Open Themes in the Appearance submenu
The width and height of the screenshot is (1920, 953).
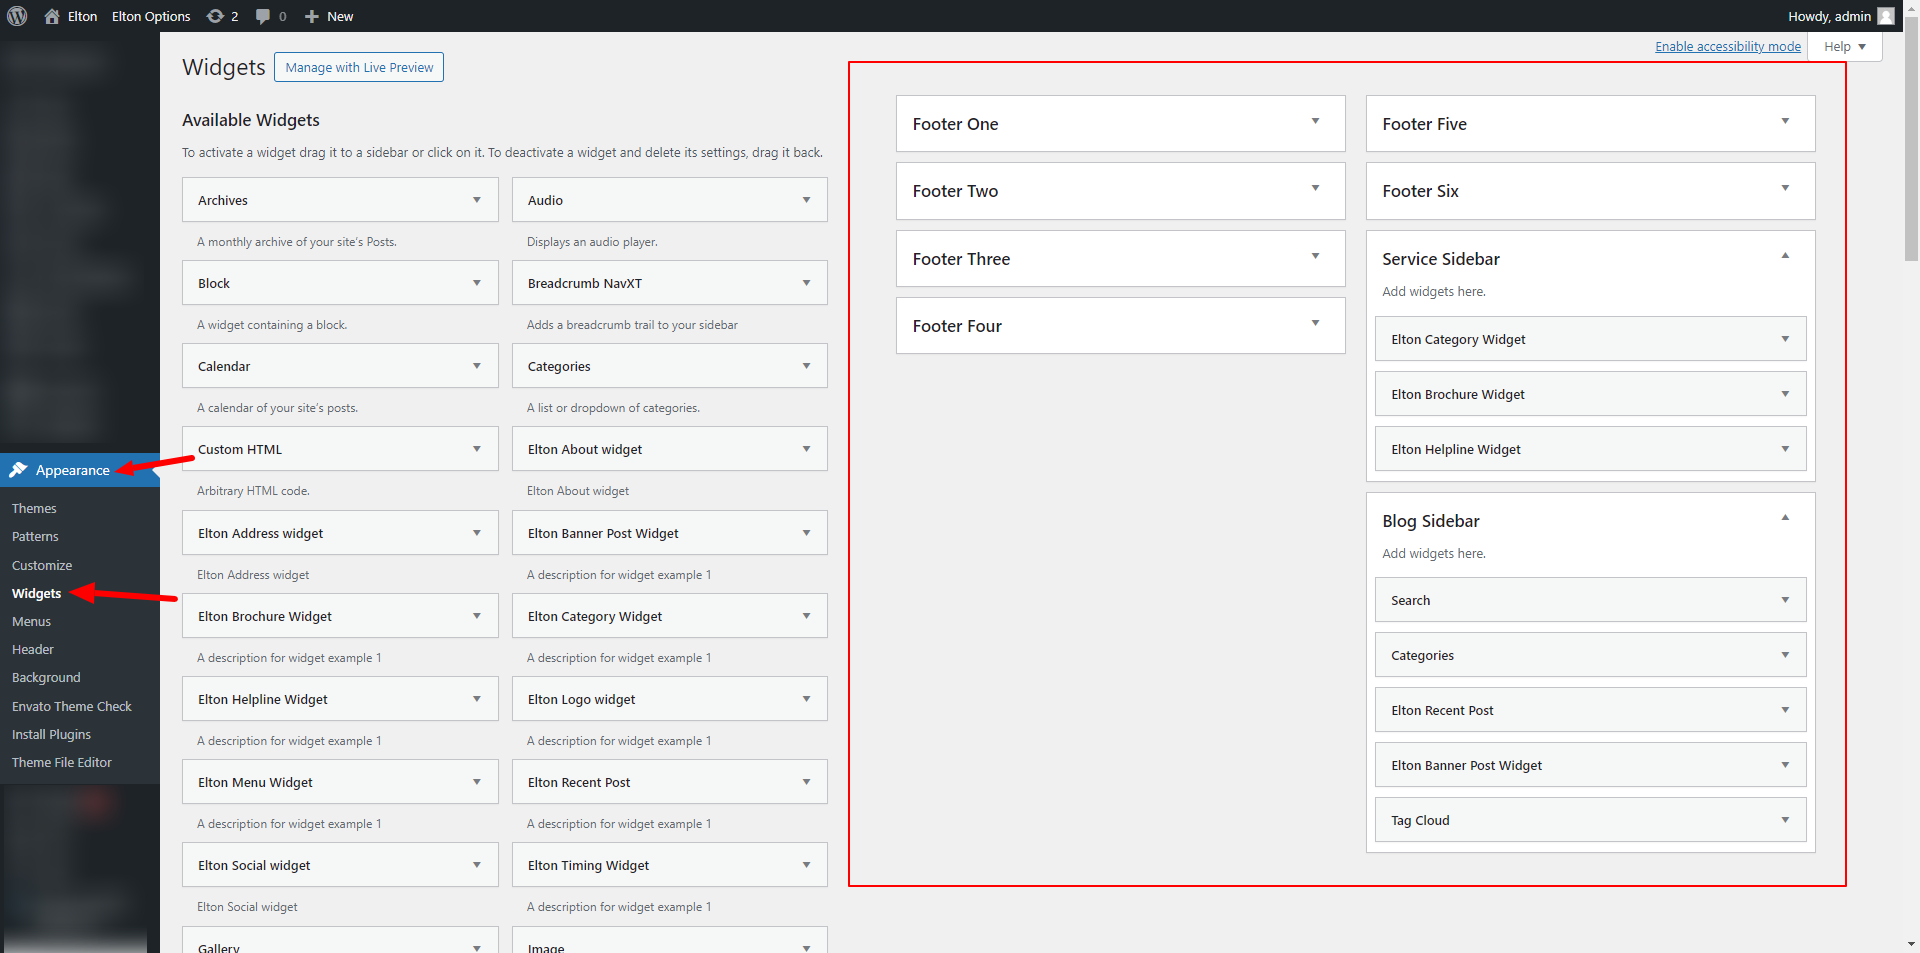coord(34,508)
